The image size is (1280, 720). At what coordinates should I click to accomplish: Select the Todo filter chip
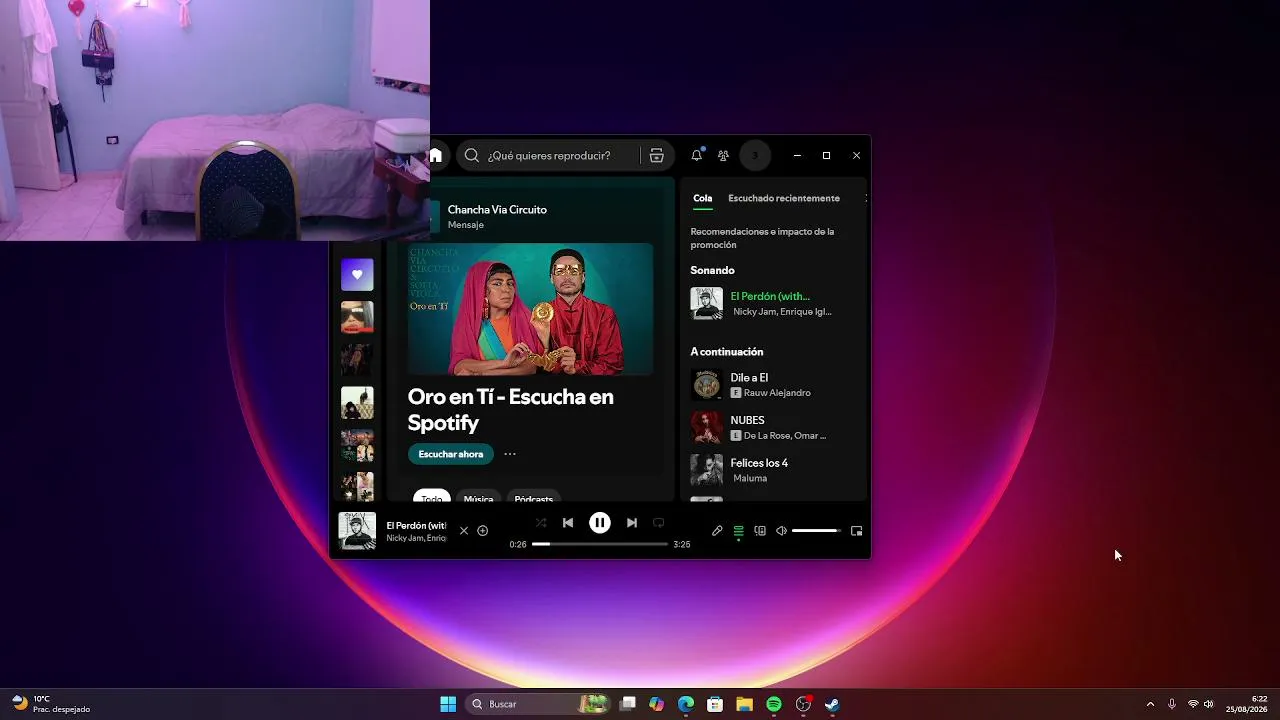[x=432, y=498]
